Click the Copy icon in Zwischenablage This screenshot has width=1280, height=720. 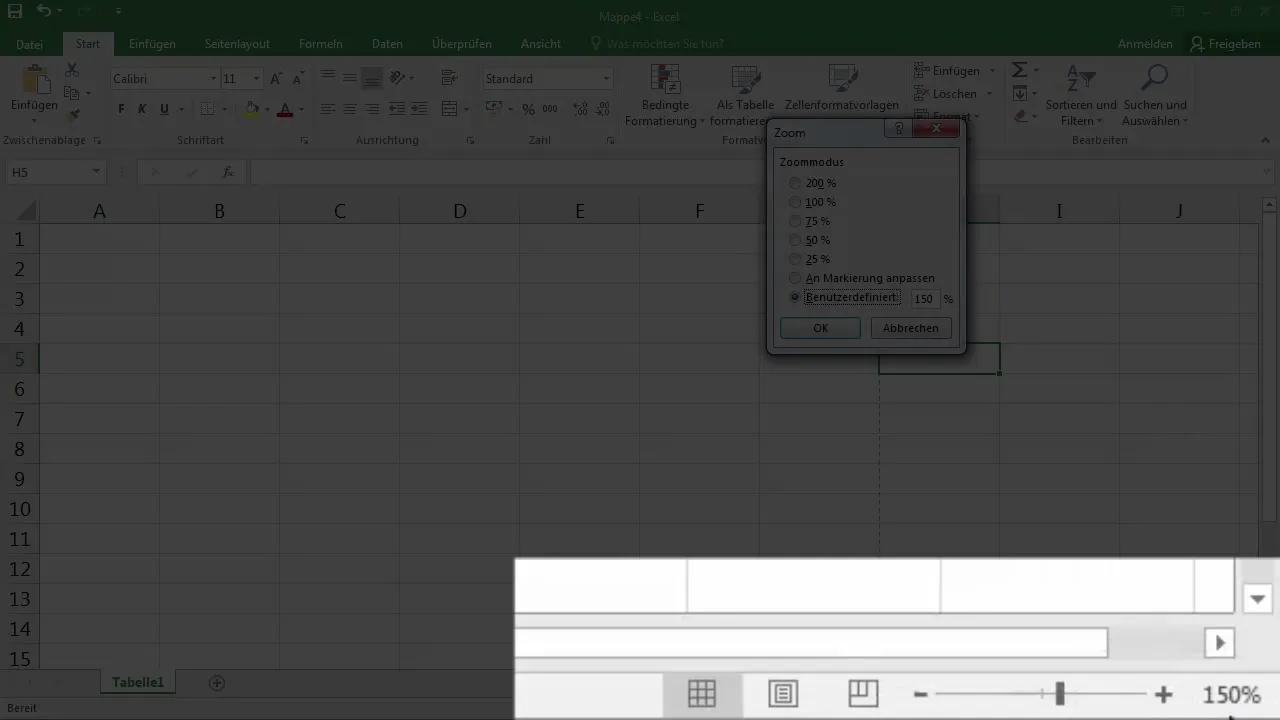(x=72, y=93)
